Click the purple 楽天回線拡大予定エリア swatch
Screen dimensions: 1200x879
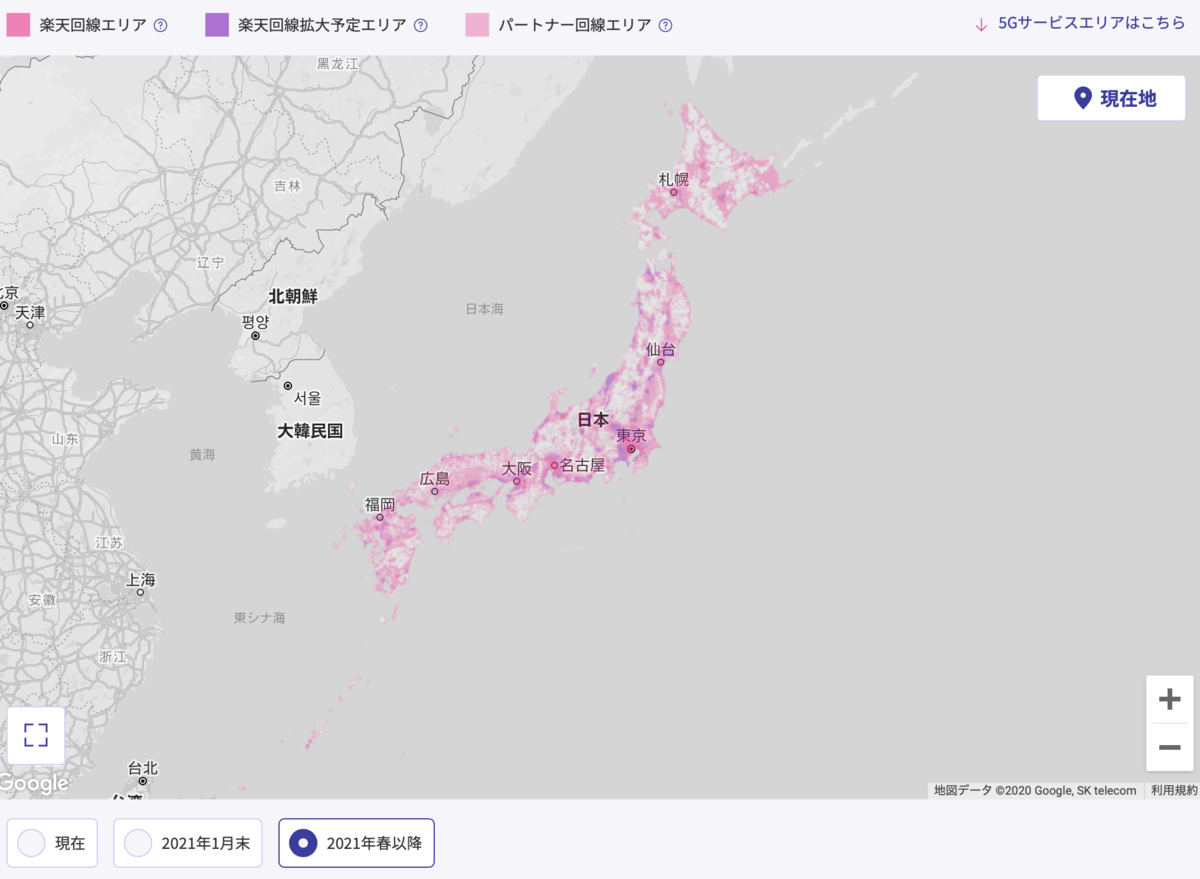point(217,25)
